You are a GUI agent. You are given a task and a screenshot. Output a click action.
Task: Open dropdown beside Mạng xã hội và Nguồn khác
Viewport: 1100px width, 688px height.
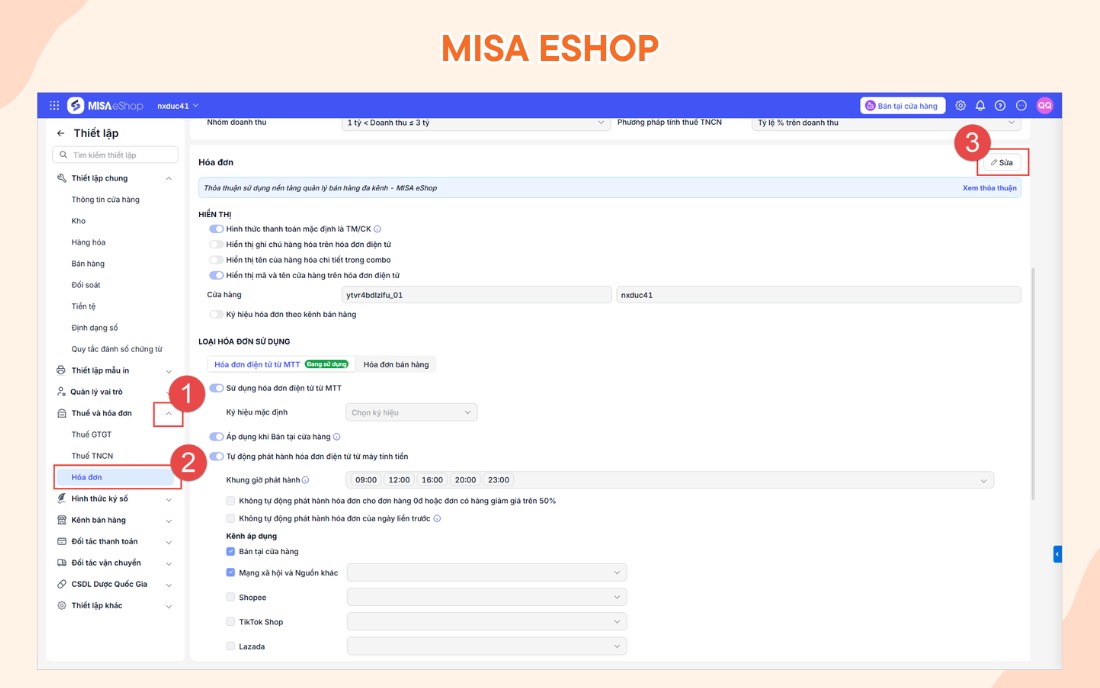(x=487, y=572)
